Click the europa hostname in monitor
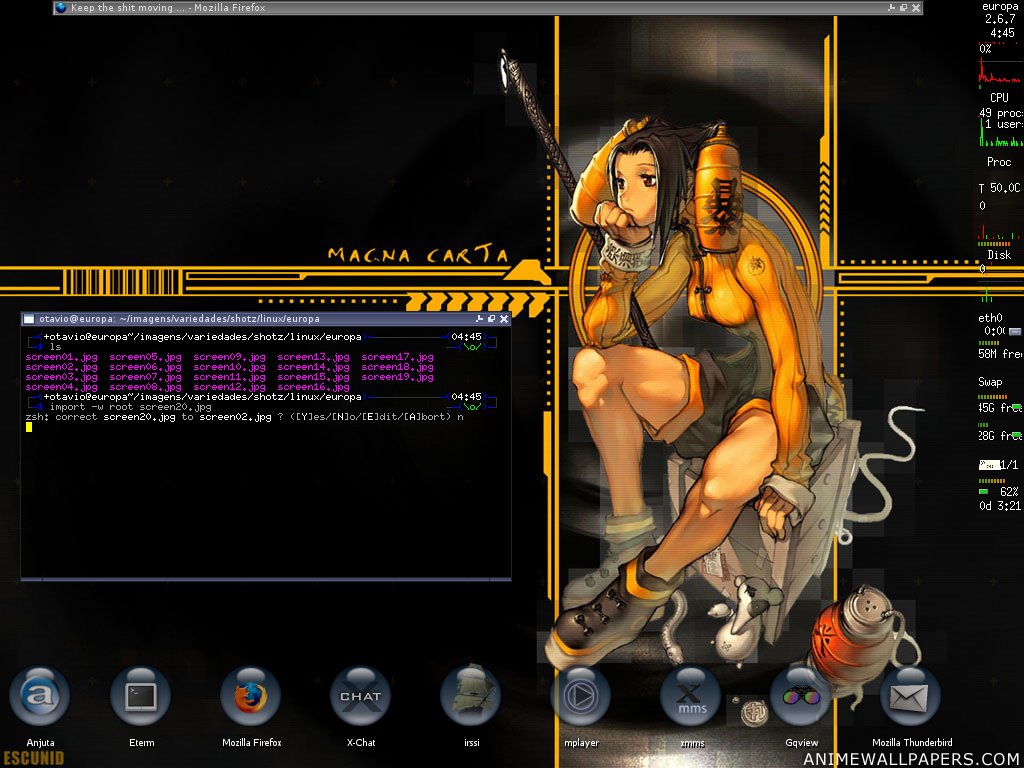1024x768 pixels. 1000,7
